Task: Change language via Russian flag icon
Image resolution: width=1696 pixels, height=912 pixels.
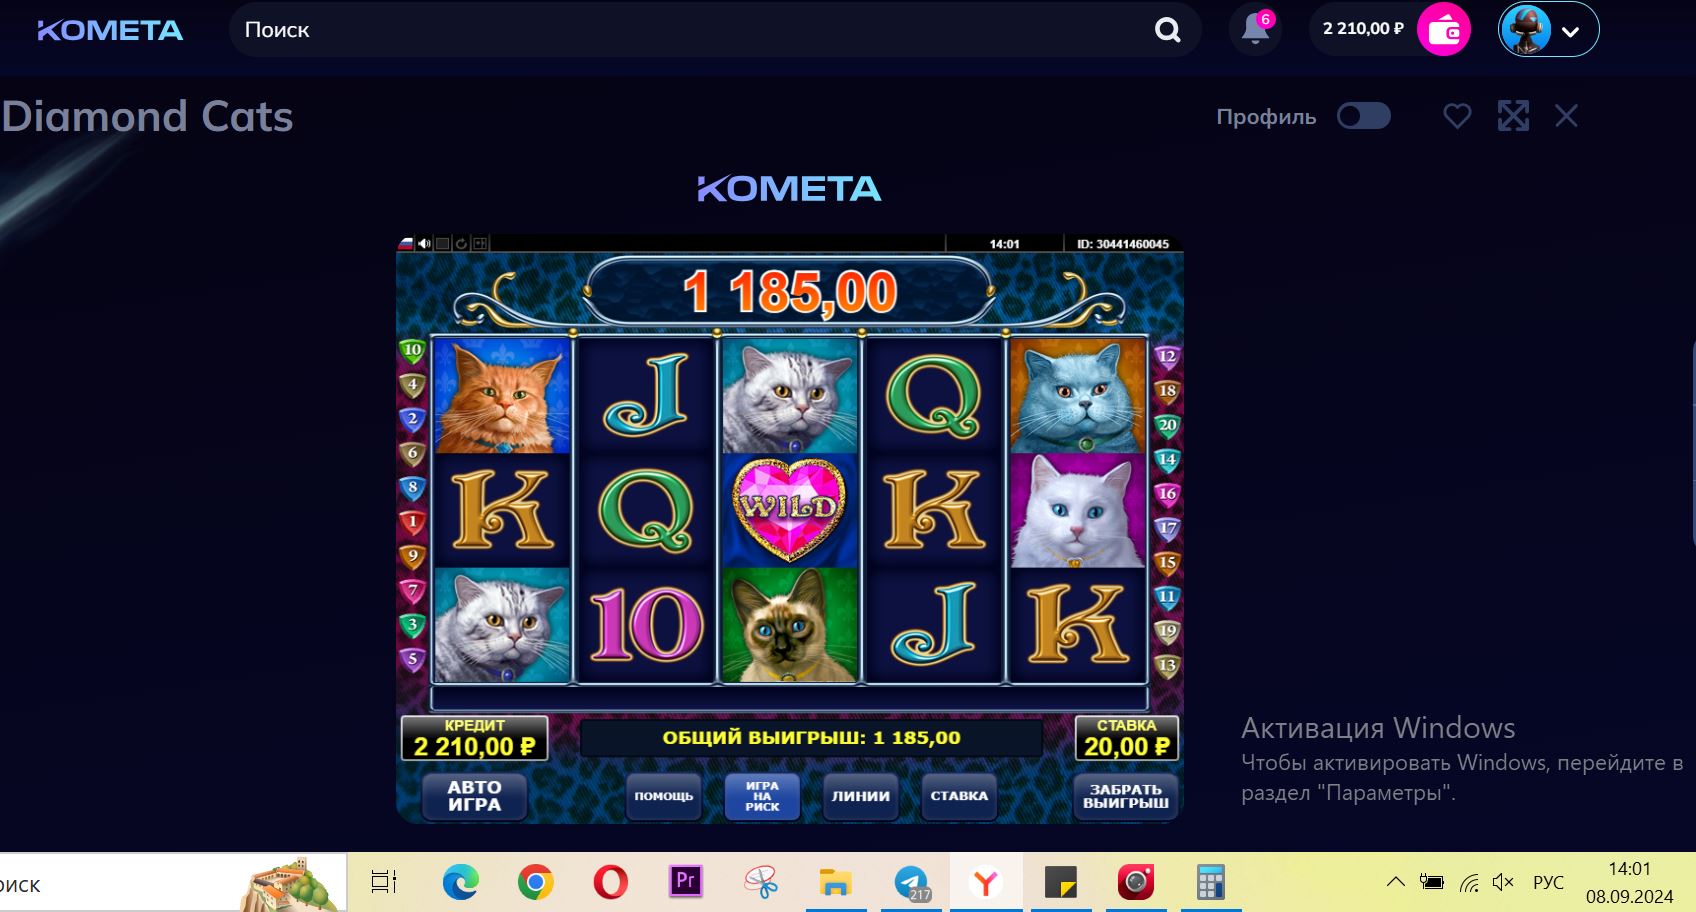Action: click(x=406, y=243)
